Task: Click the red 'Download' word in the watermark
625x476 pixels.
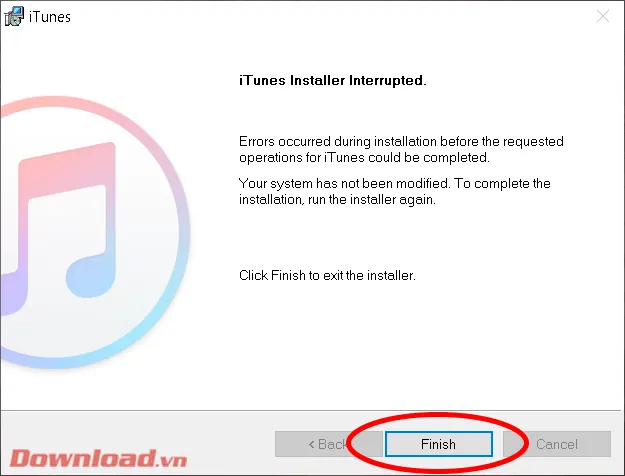Action: point(83,458)
